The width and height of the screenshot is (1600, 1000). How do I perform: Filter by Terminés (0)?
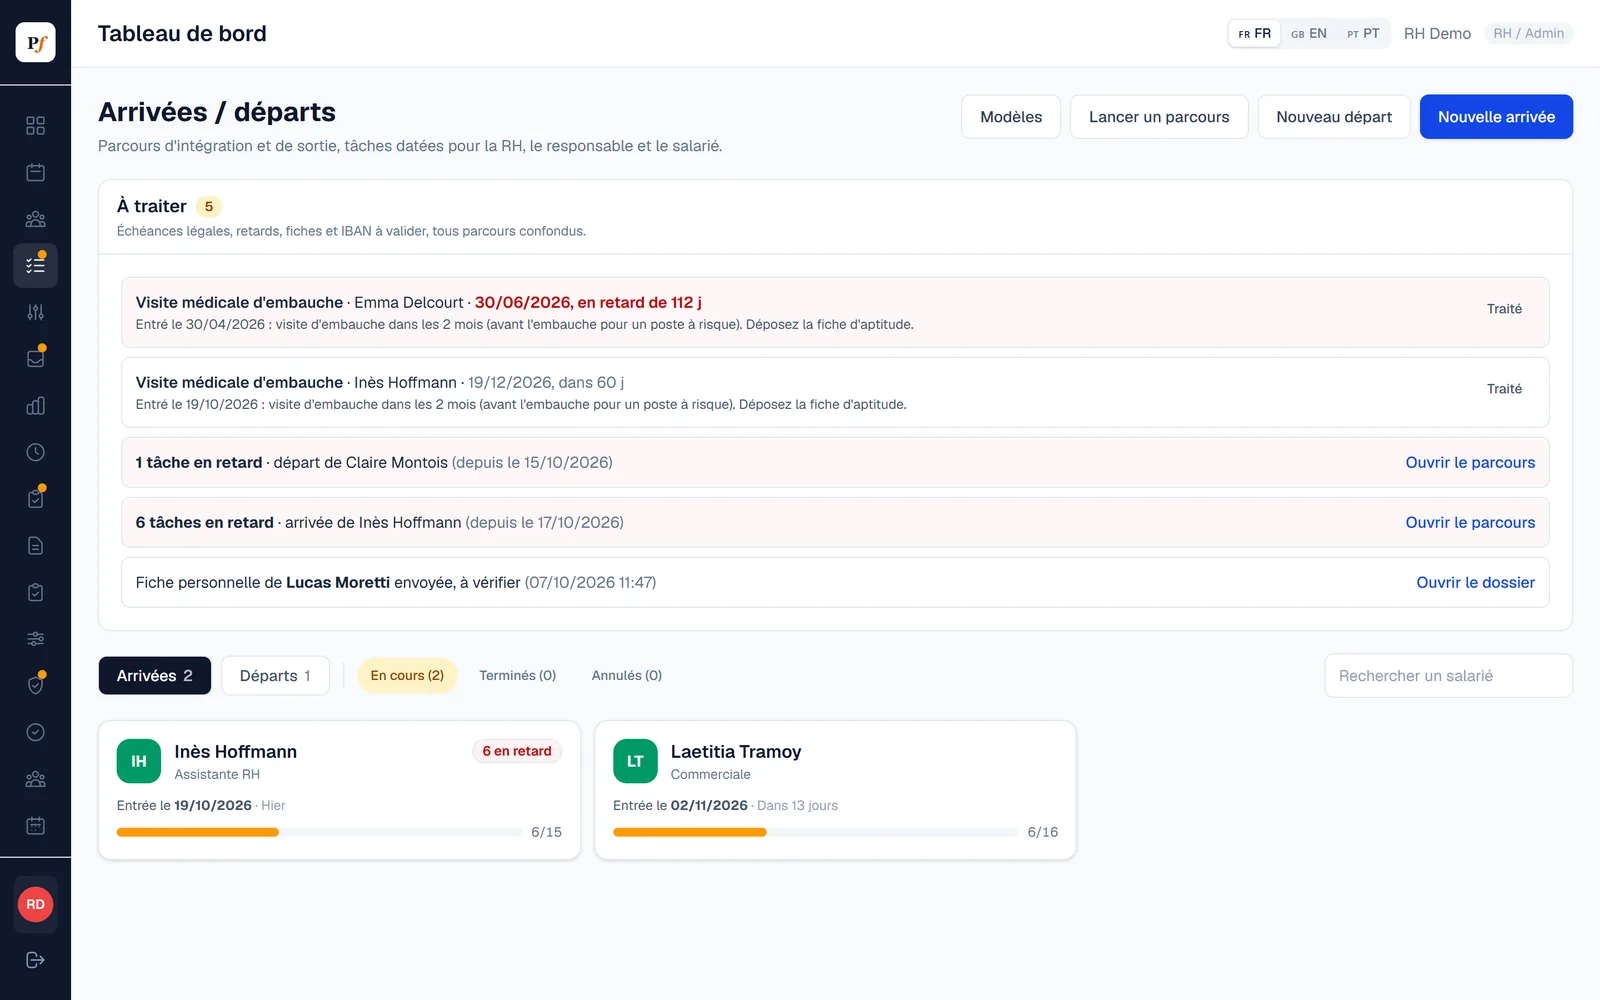coord(517,676)
